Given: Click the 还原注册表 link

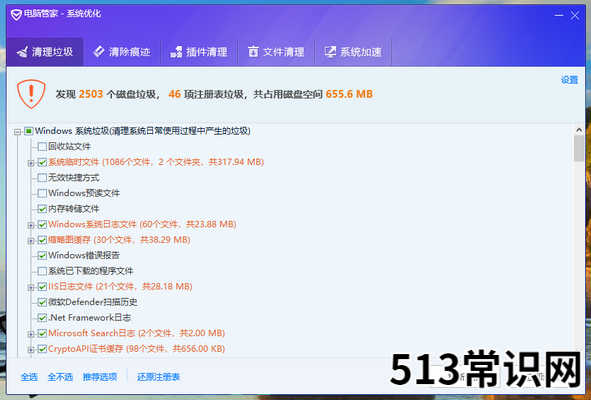Looking at the screenshot, I should 158,377.
